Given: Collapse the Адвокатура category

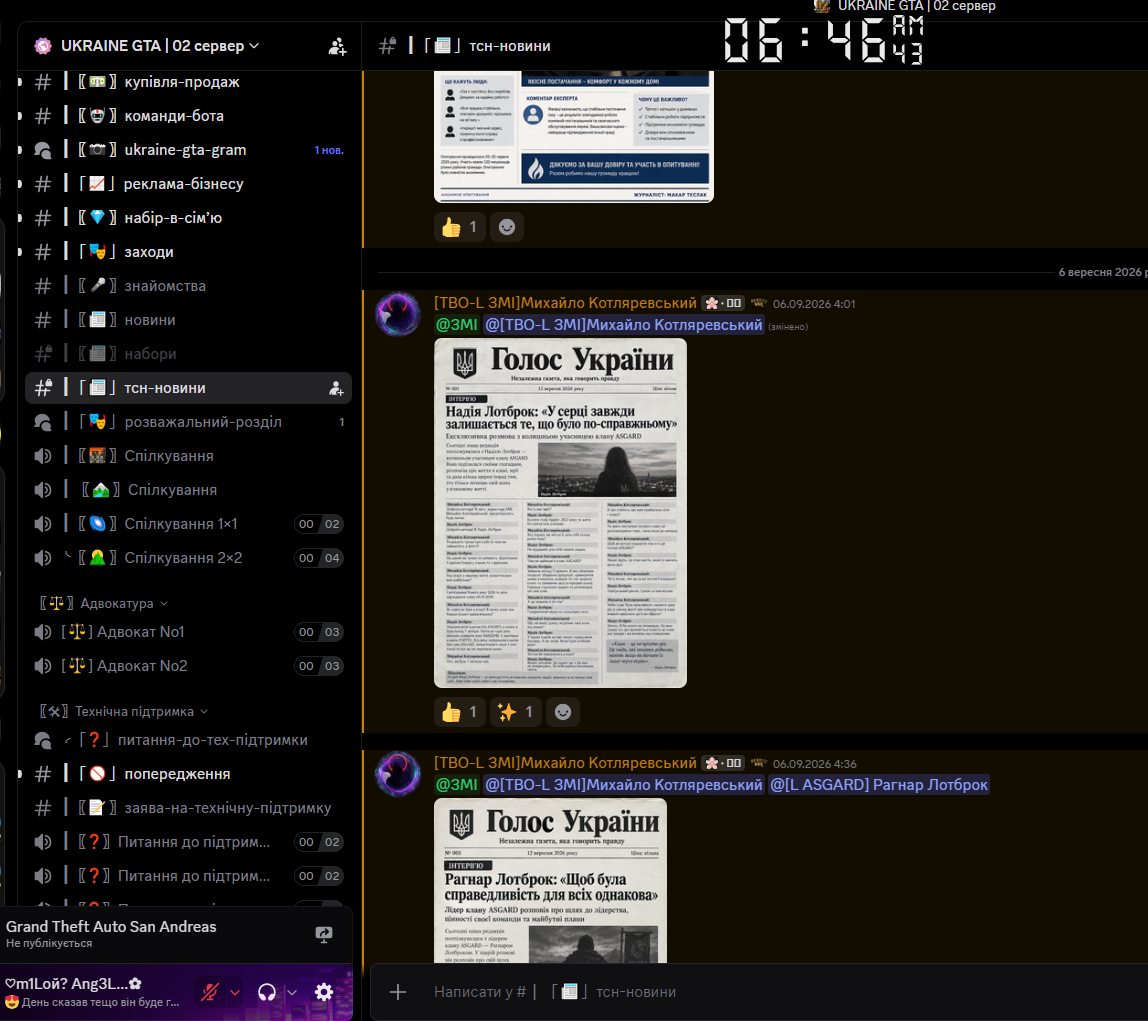Looking at the screenshot, I should tap(104, 603).
